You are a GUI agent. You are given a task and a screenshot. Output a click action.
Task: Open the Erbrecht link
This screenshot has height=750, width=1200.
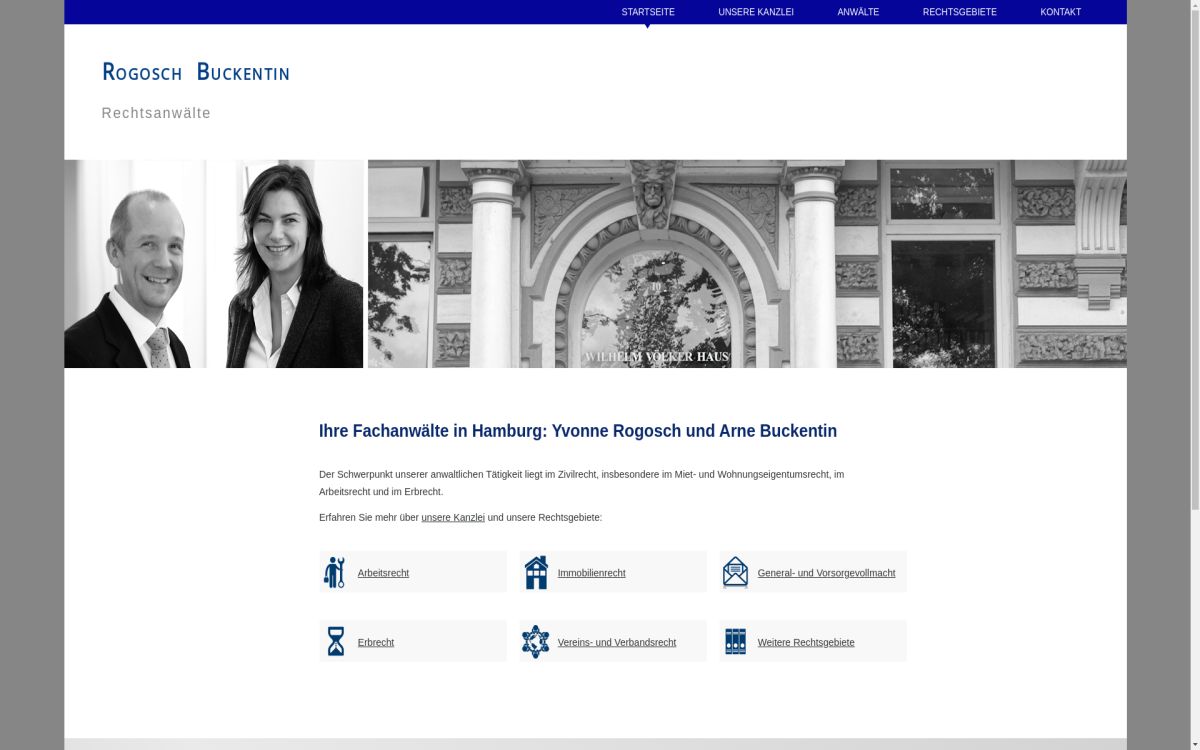coord(376,643)
